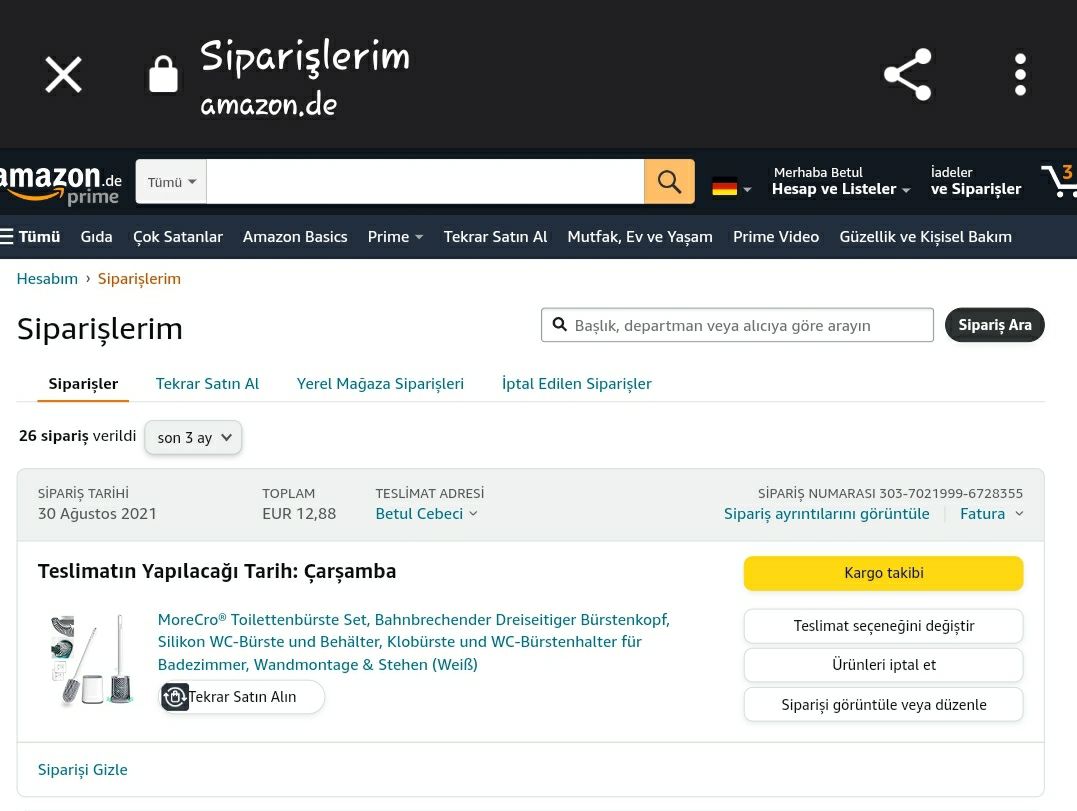Click the Siparişlerim breadcrumb

click(x=139, y=279)
